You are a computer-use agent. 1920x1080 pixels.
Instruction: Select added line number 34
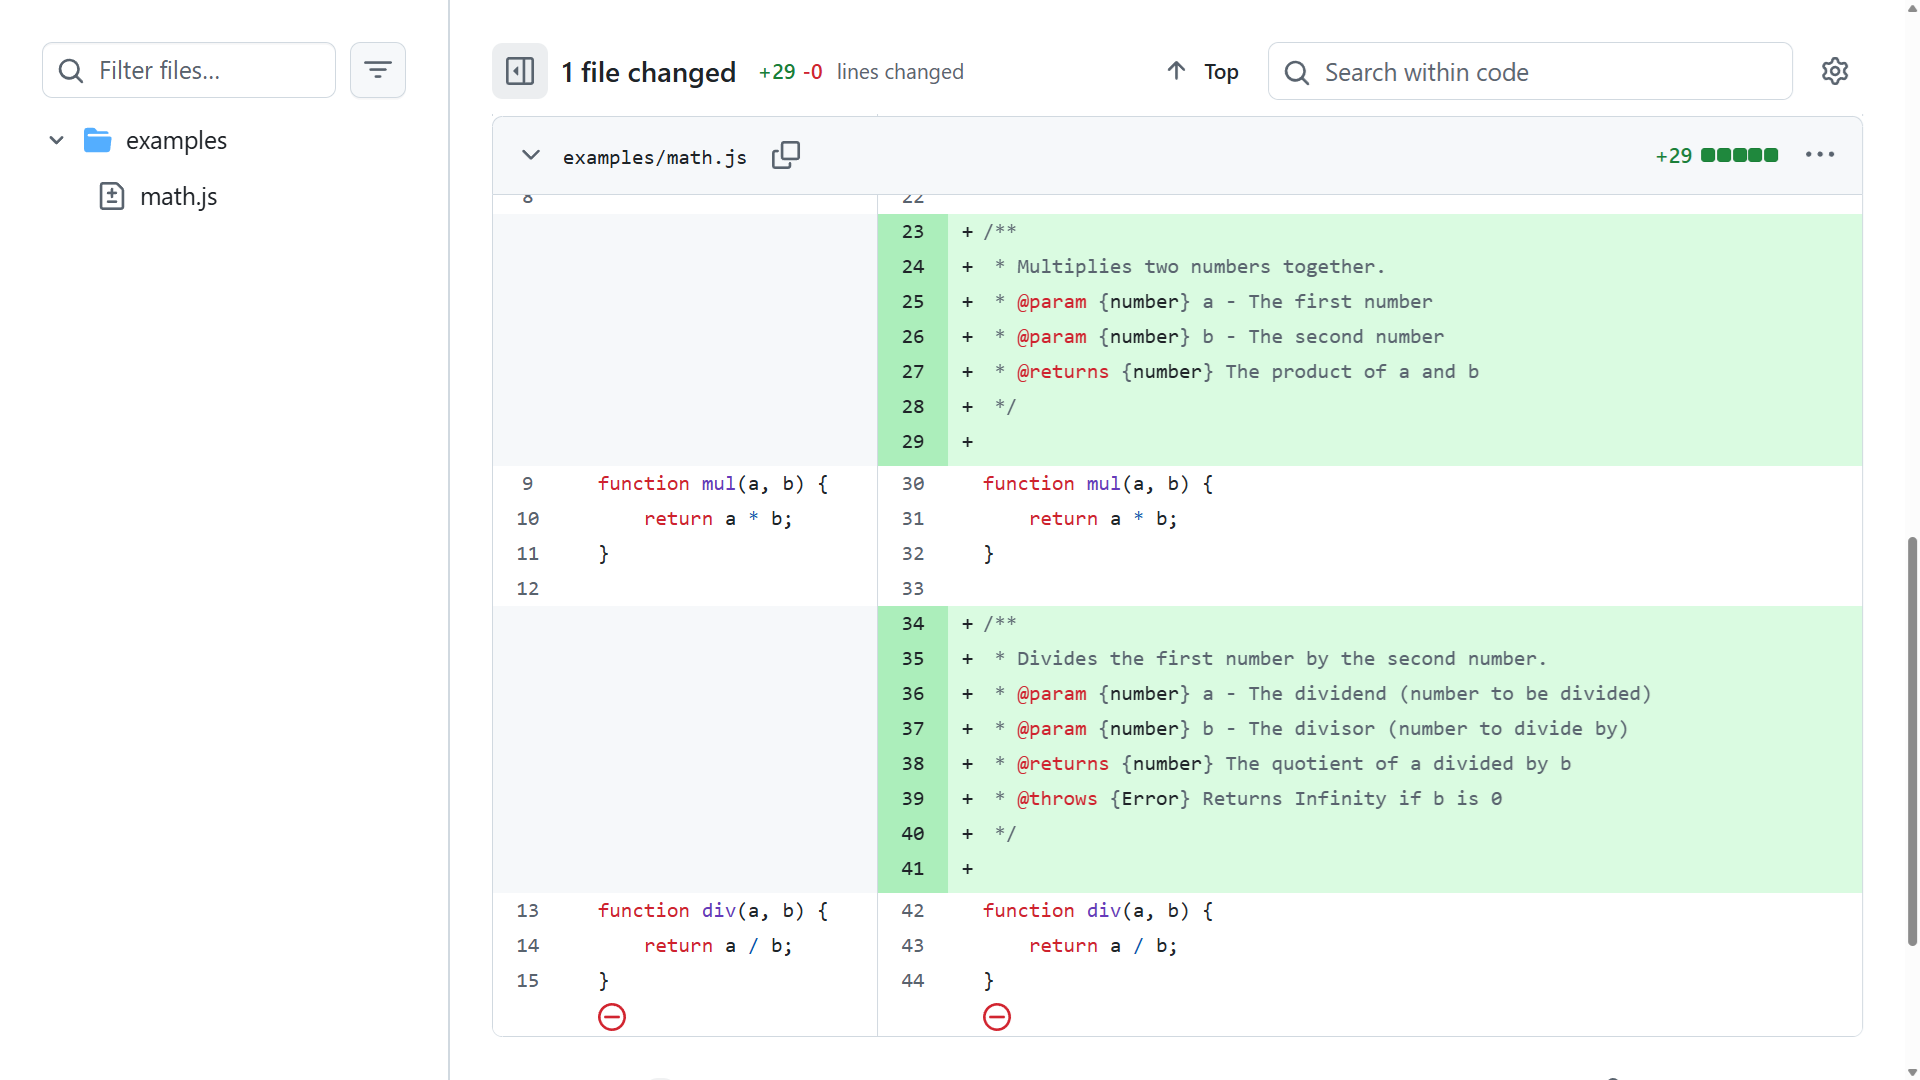point(912,623)
